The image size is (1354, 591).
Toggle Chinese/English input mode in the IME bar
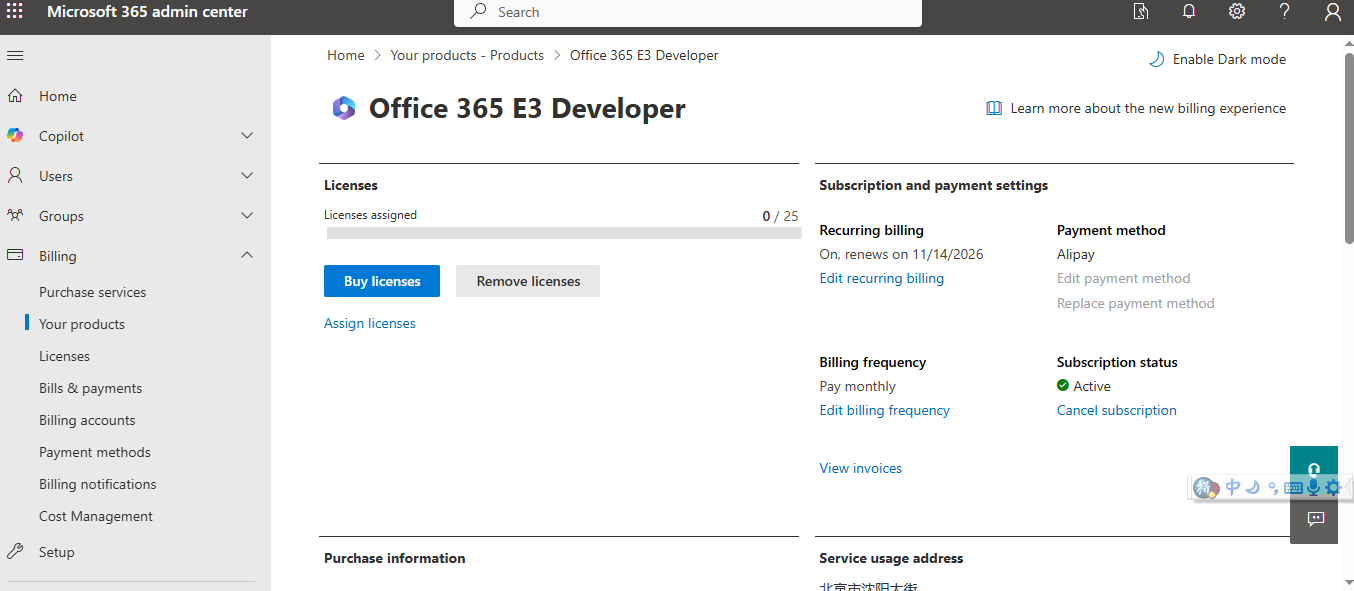point(1231,487)
